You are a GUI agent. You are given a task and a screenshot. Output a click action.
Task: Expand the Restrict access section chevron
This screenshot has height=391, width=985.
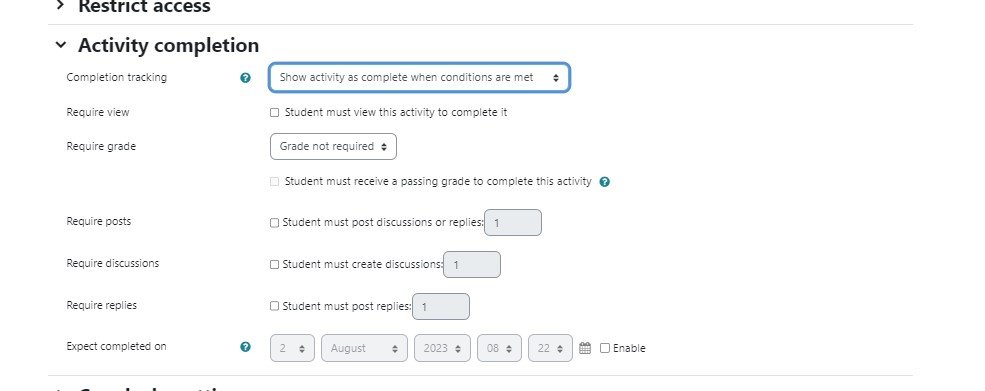click(60, 6)
